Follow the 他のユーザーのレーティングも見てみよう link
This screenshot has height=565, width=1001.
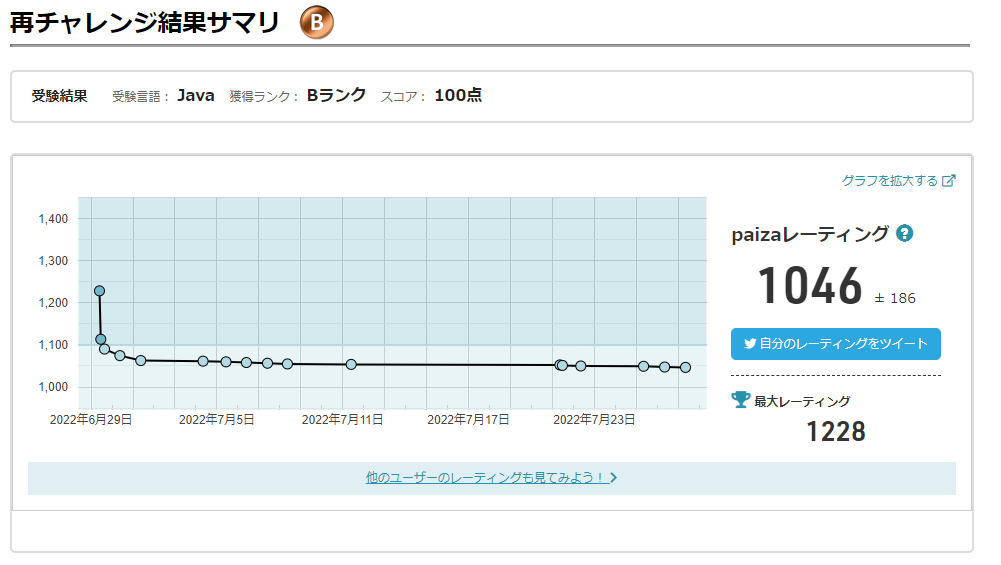tap(485, 478)
